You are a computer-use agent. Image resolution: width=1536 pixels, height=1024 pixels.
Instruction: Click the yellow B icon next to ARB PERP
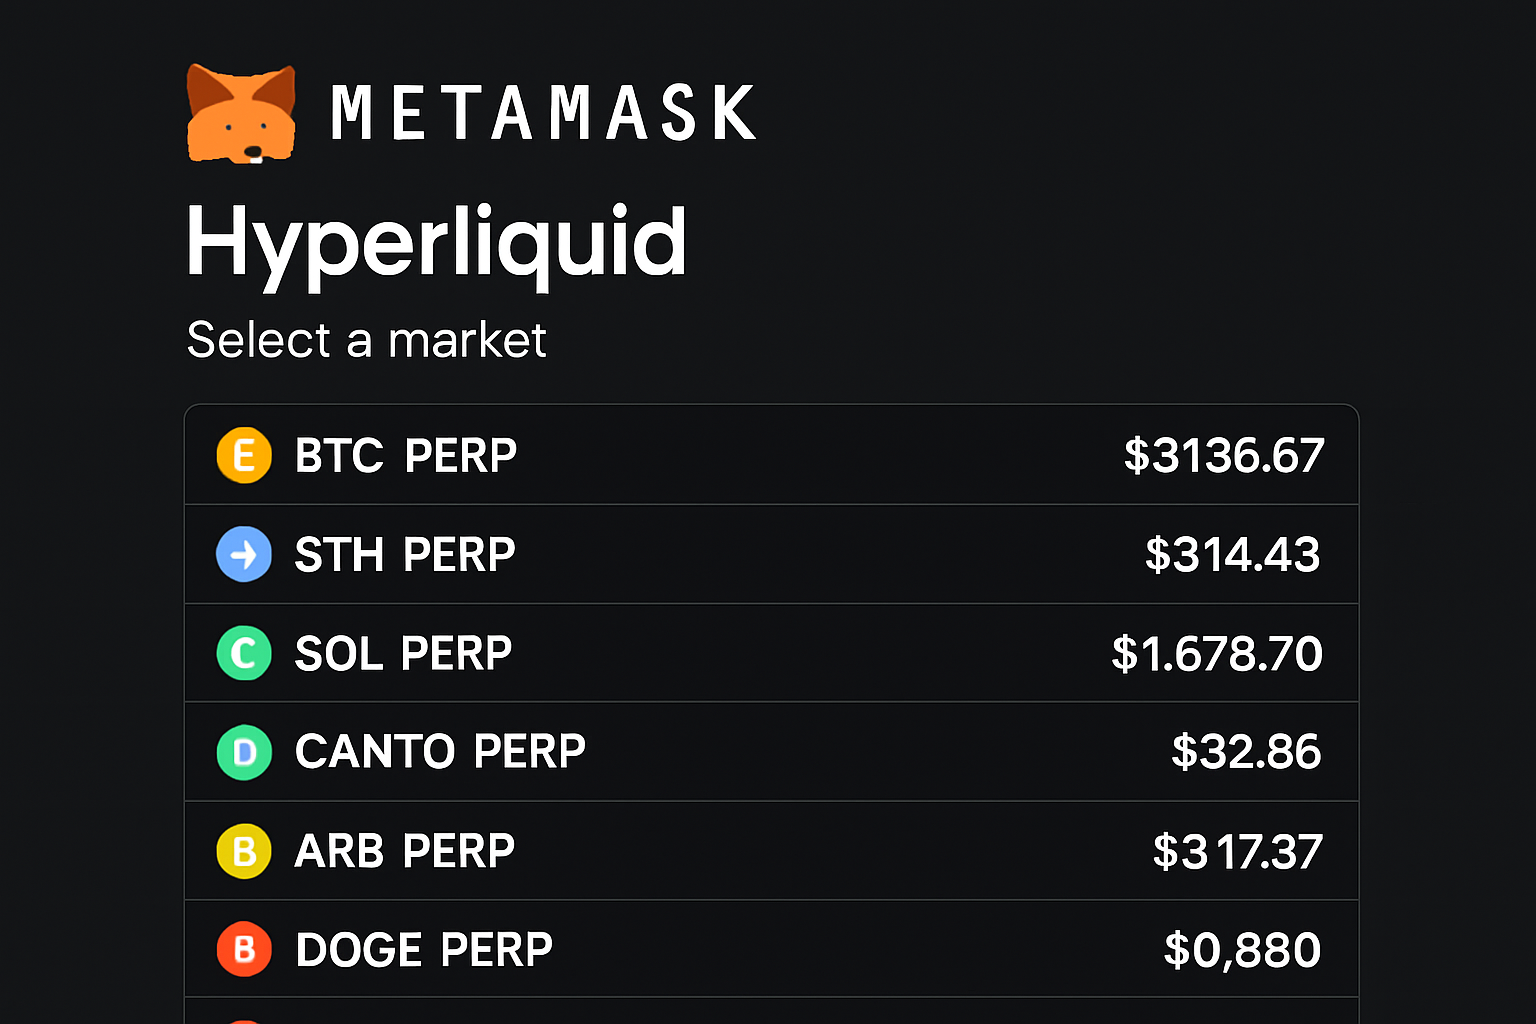coord(243,851)
